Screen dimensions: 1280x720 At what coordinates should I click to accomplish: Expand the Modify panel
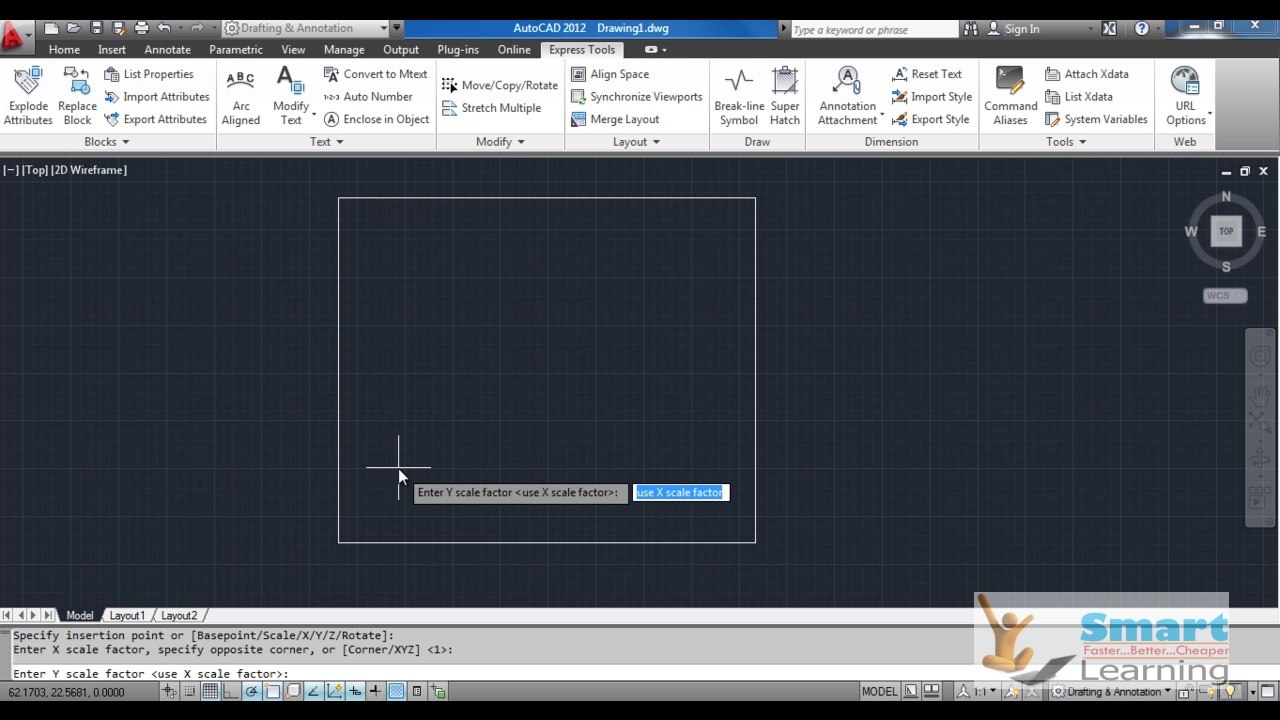point(500,142)
